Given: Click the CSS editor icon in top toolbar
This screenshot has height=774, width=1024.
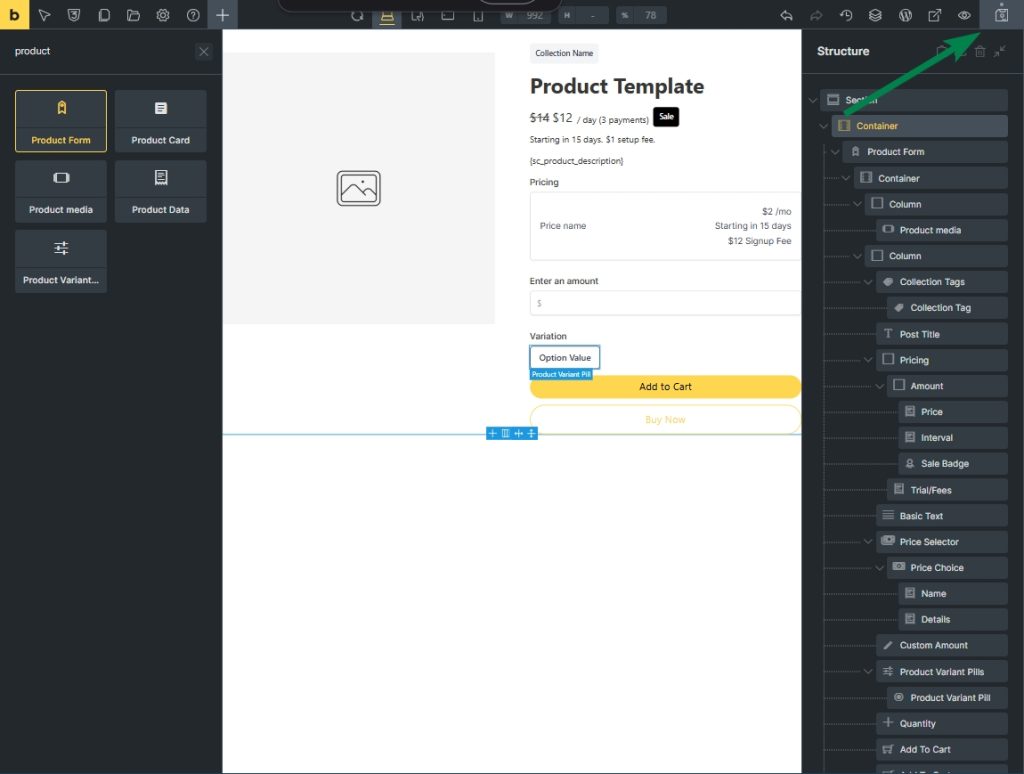Looking at the screenshot, I should click(74, 15).
